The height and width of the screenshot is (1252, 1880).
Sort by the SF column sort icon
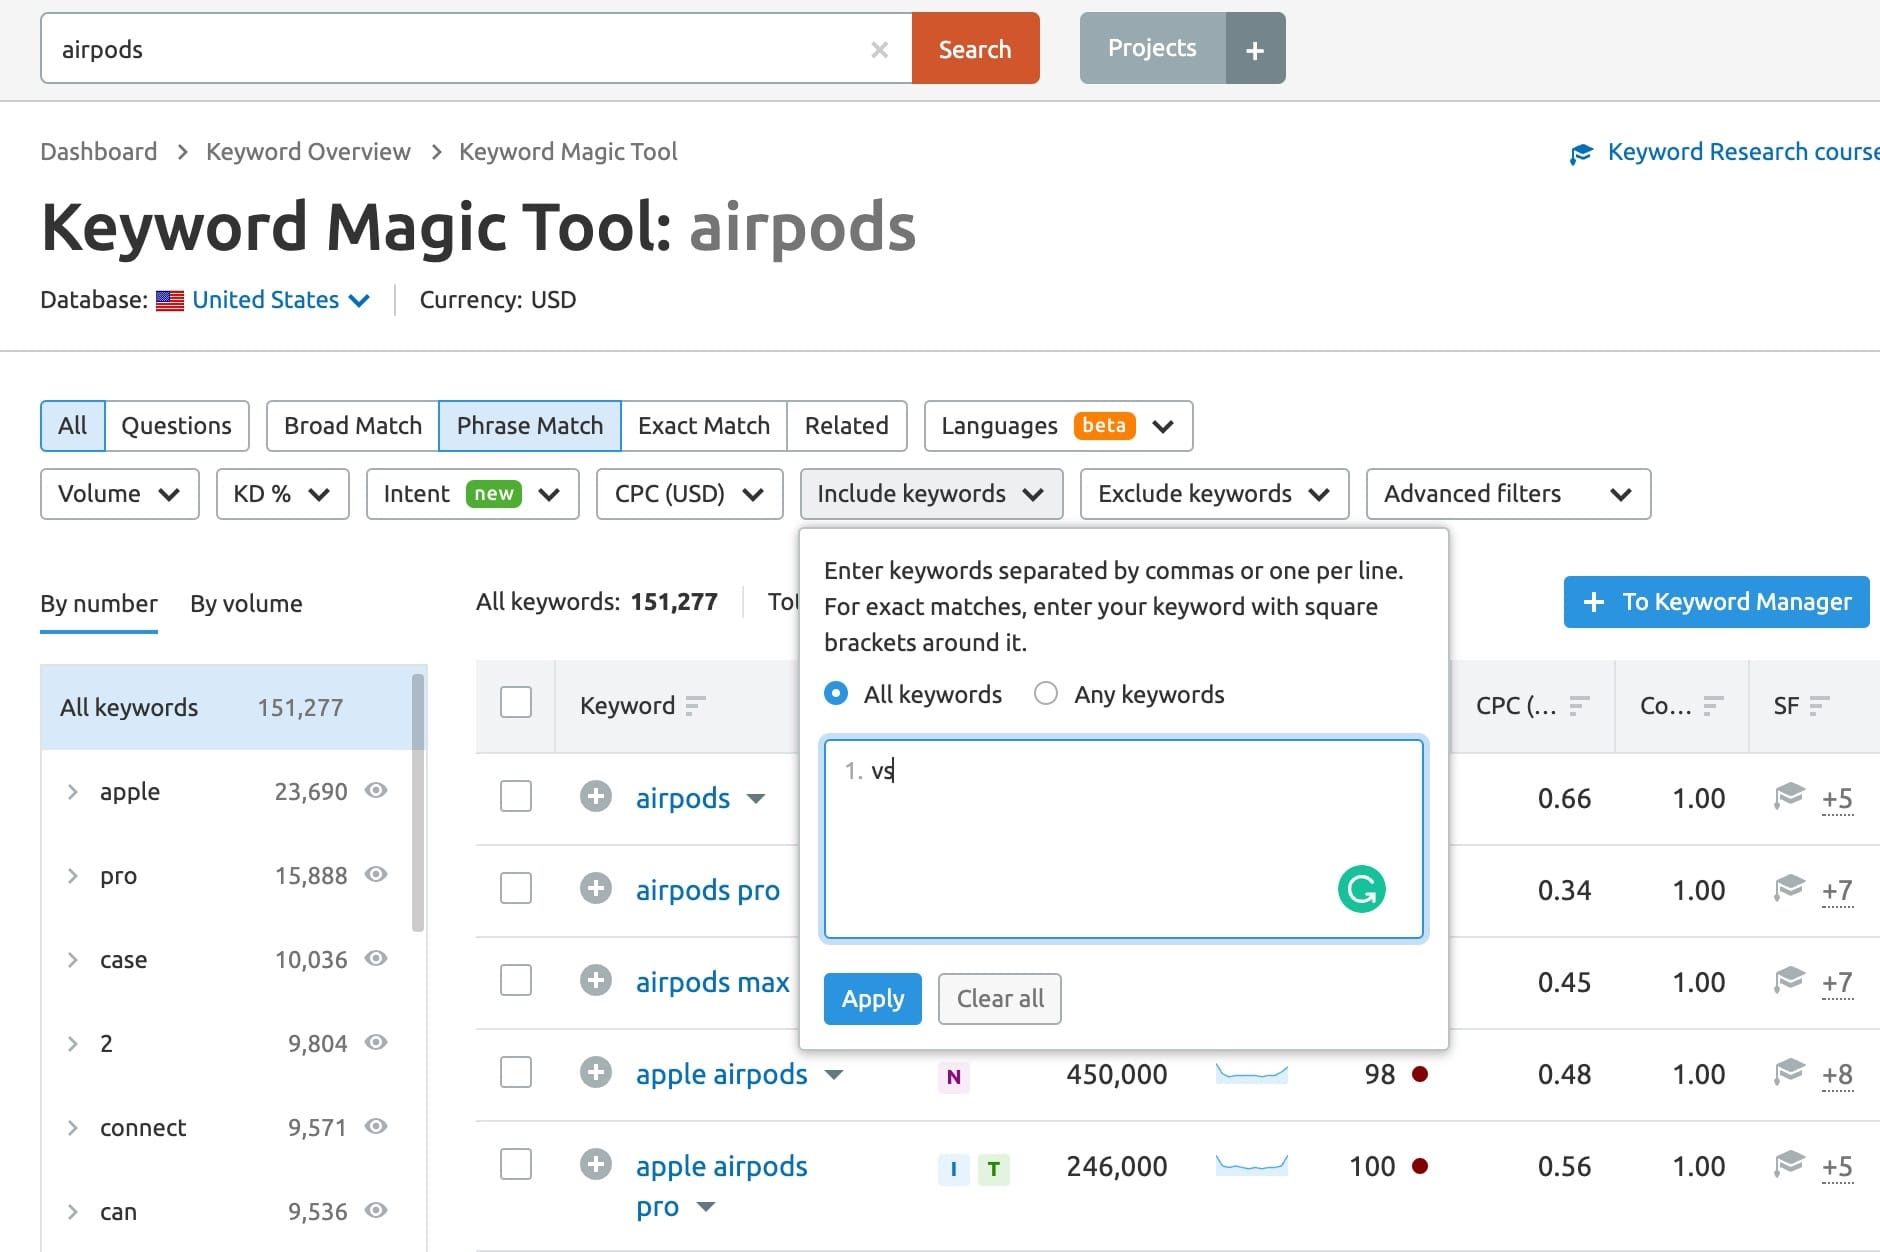tap(1819, 706)
